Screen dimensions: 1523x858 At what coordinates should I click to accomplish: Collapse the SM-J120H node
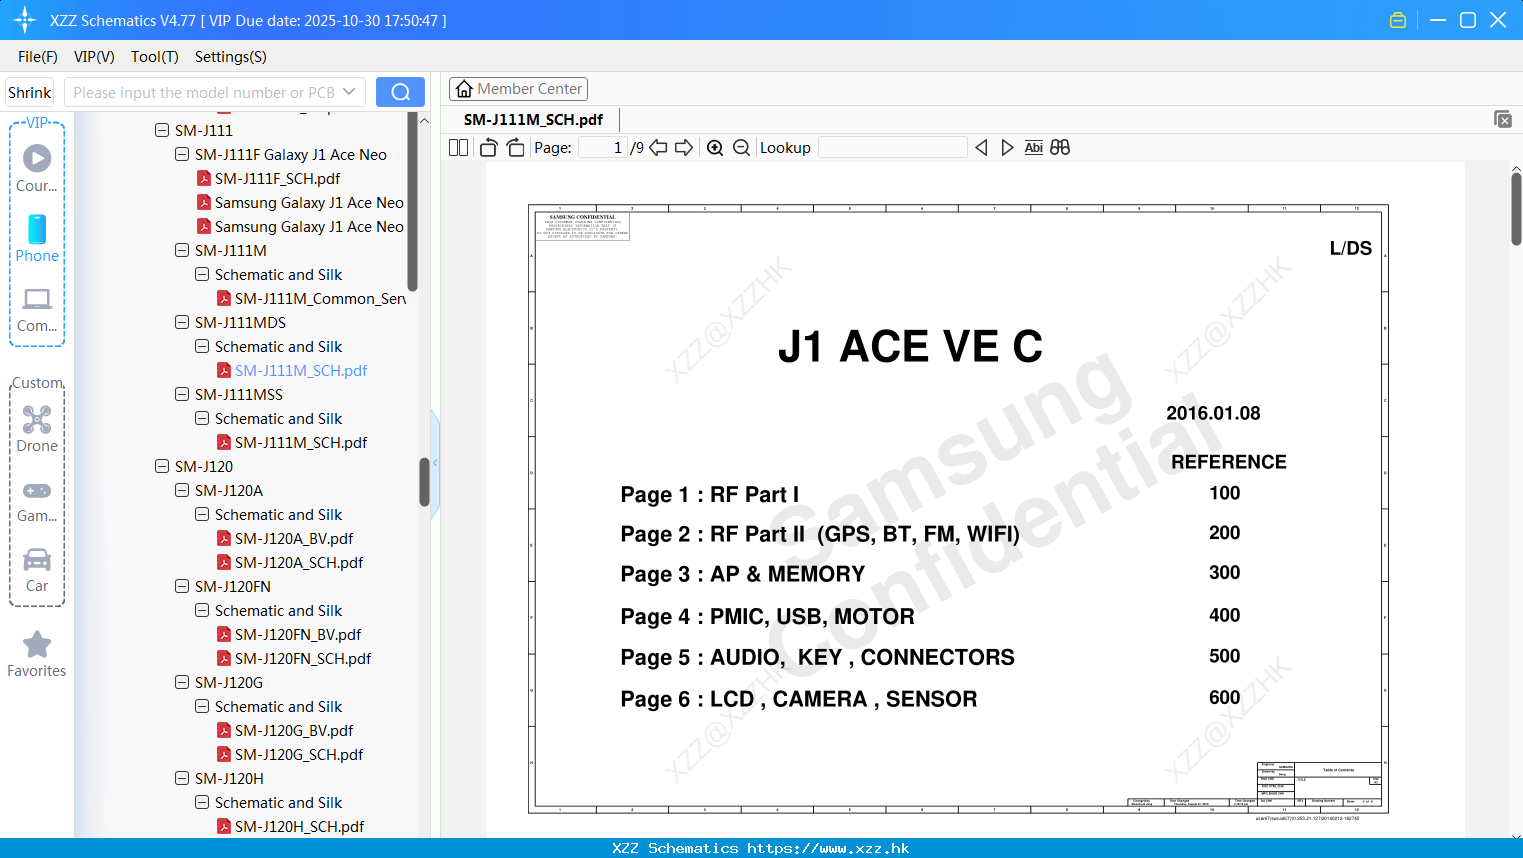[x=182, y=778]
